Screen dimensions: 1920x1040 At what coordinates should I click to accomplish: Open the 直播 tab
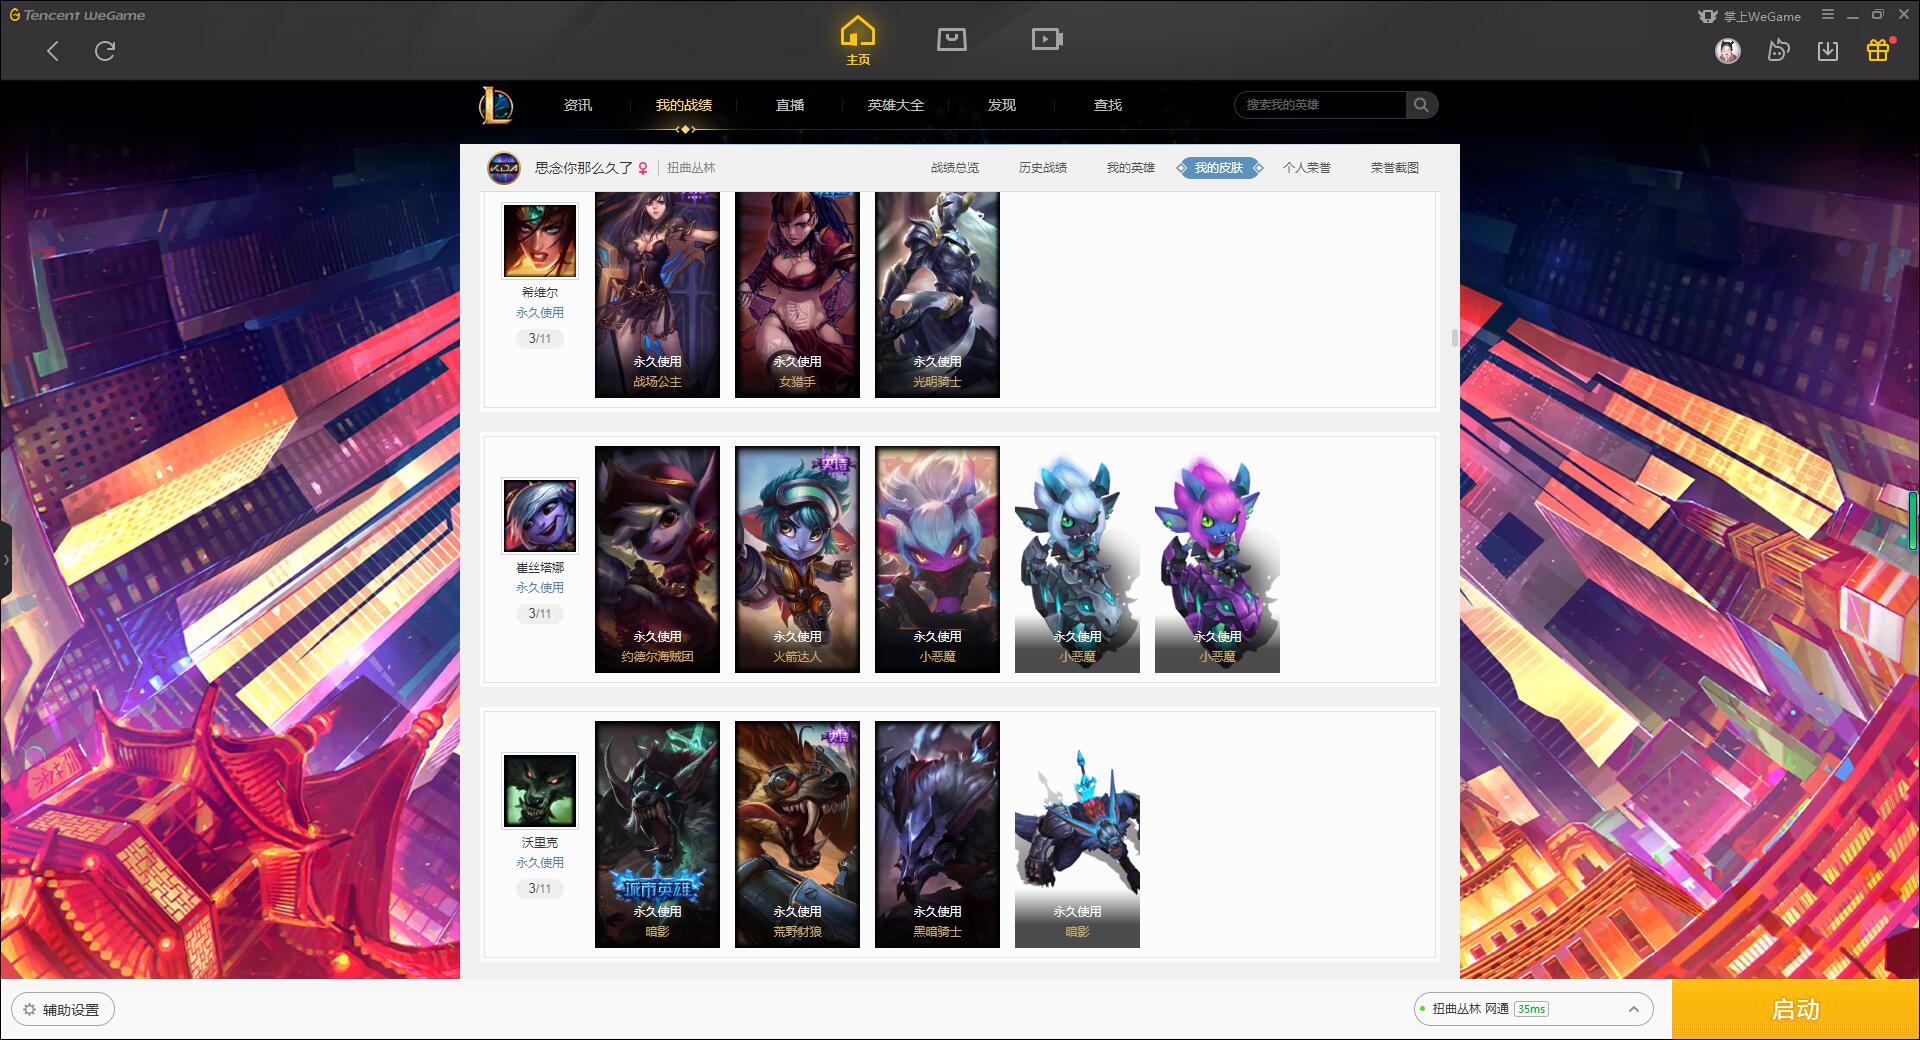click(x=790, y=105)
